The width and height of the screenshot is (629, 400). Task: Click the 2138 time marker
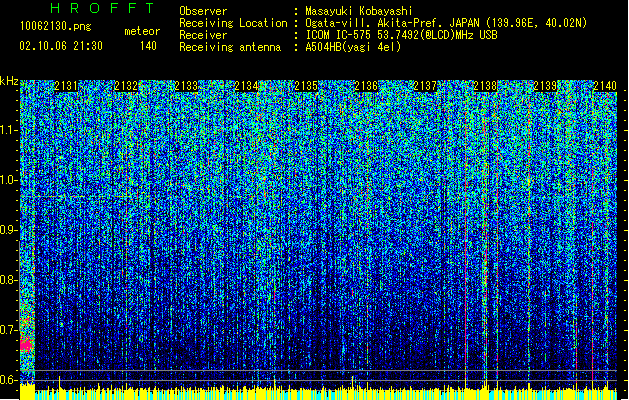click(485, 86)
